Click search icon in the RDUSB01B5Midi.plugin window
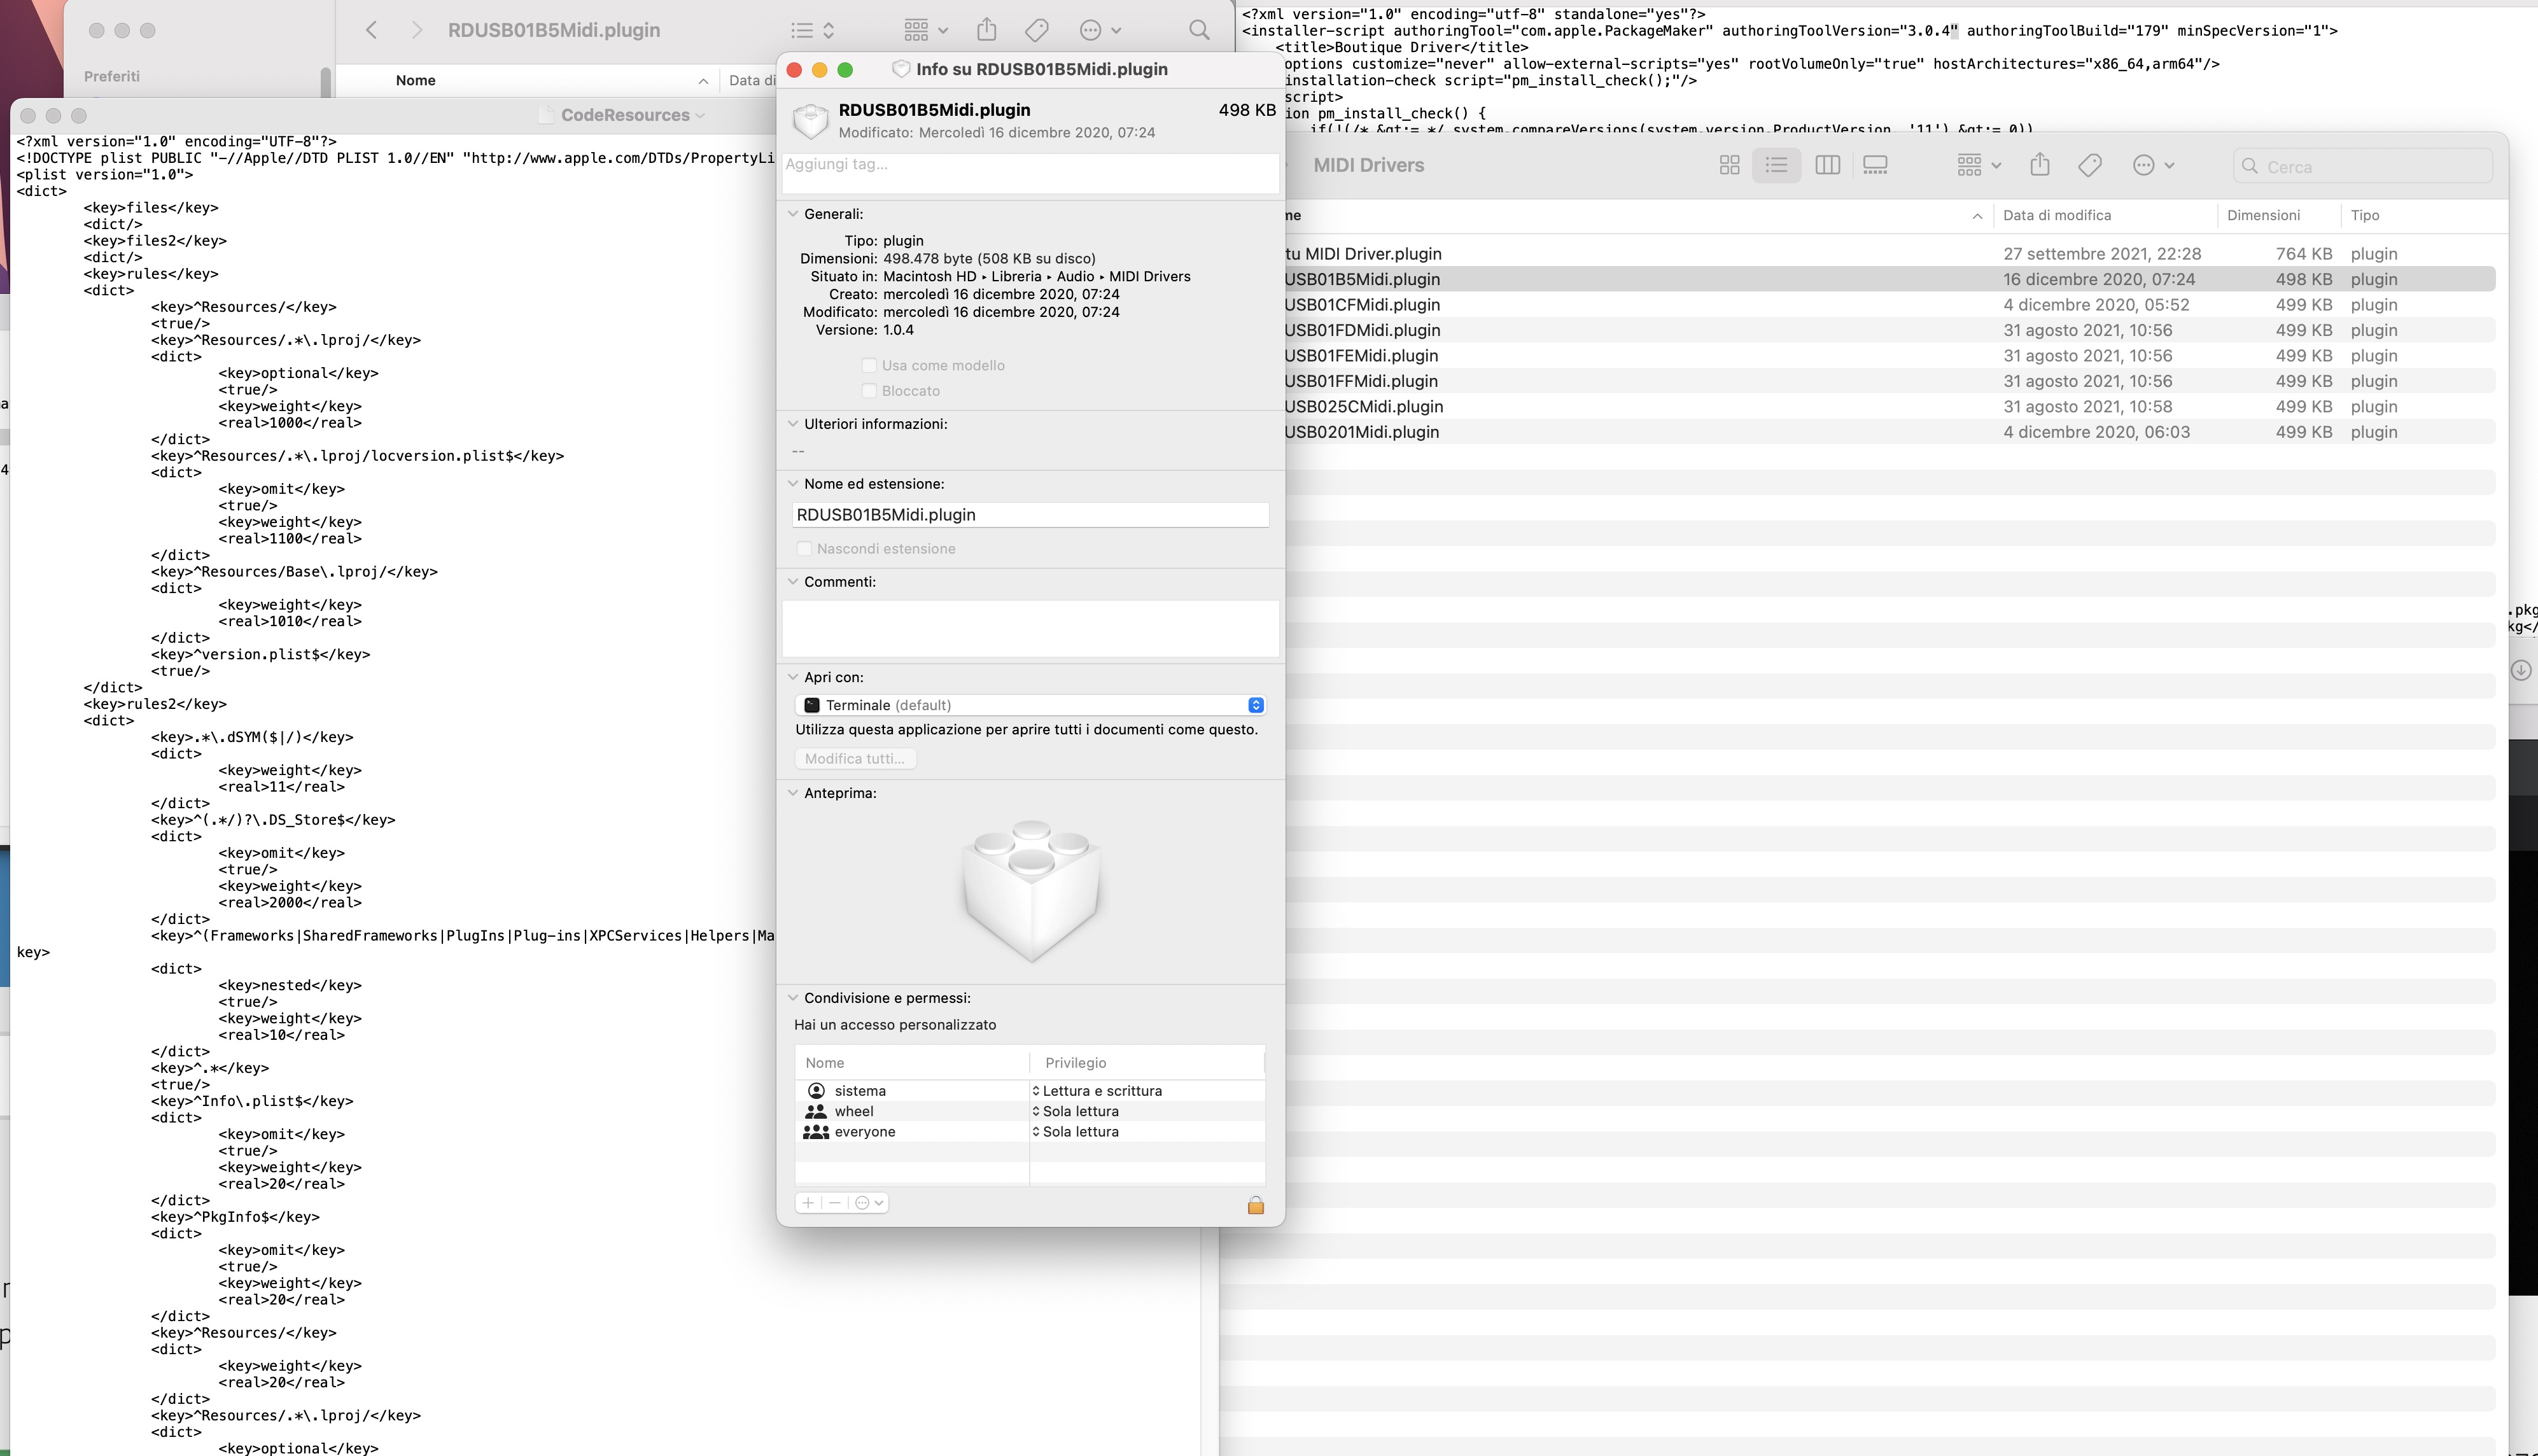 pyautogui.click(x=1199, y=30)
